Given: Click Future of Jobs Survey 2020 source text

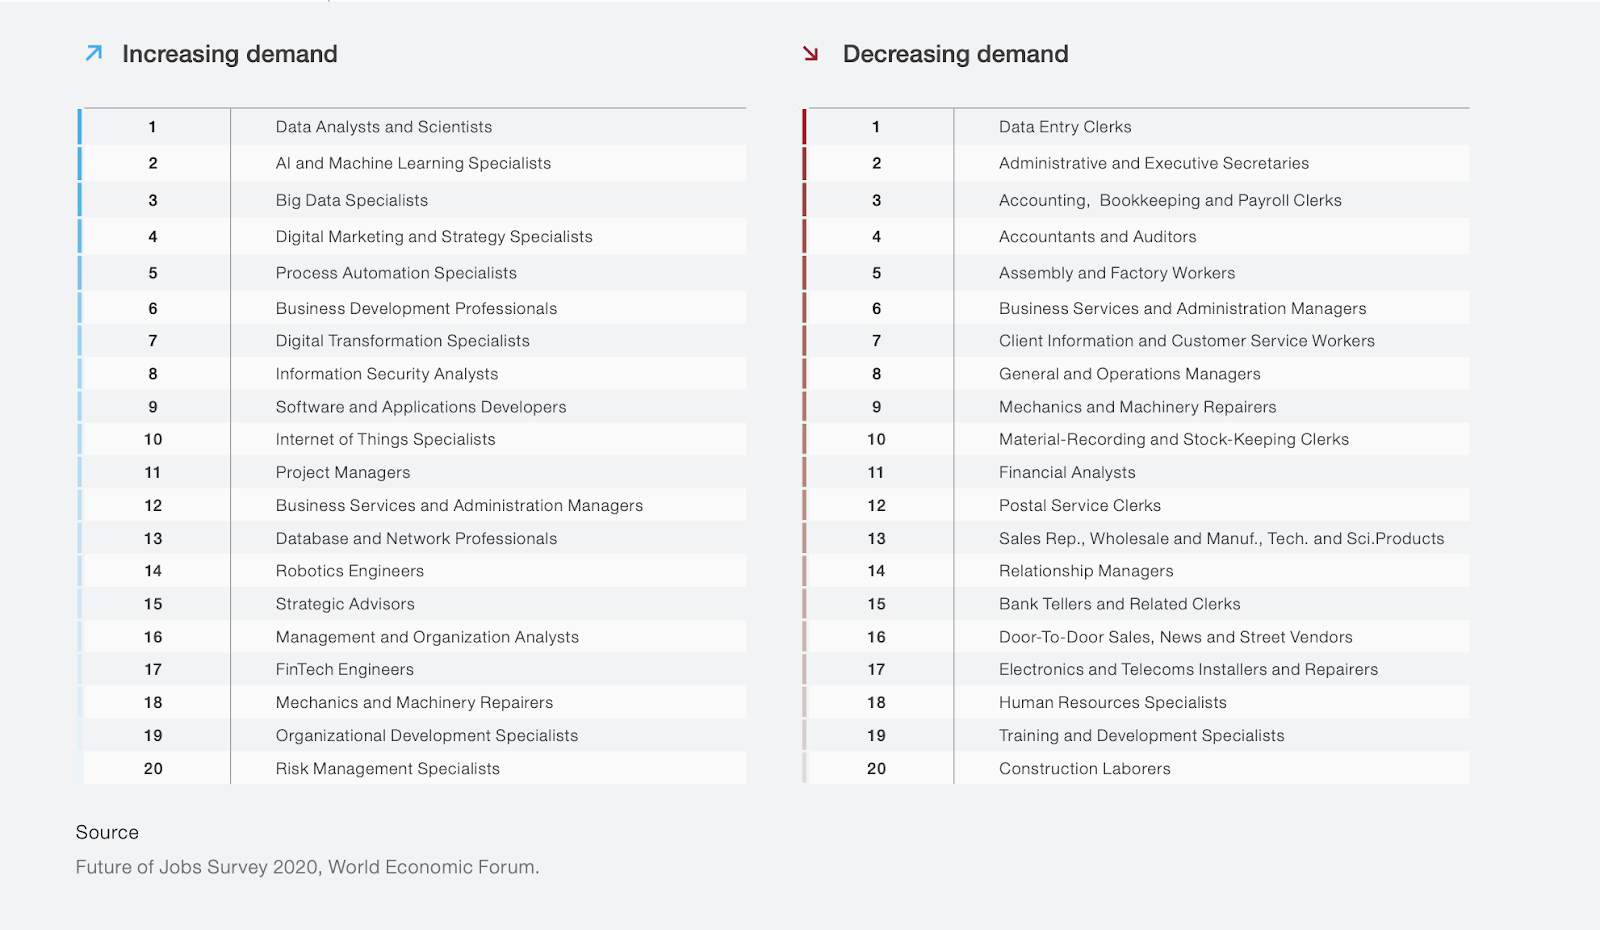Looking at the screenshot, I should pos(307,867).
